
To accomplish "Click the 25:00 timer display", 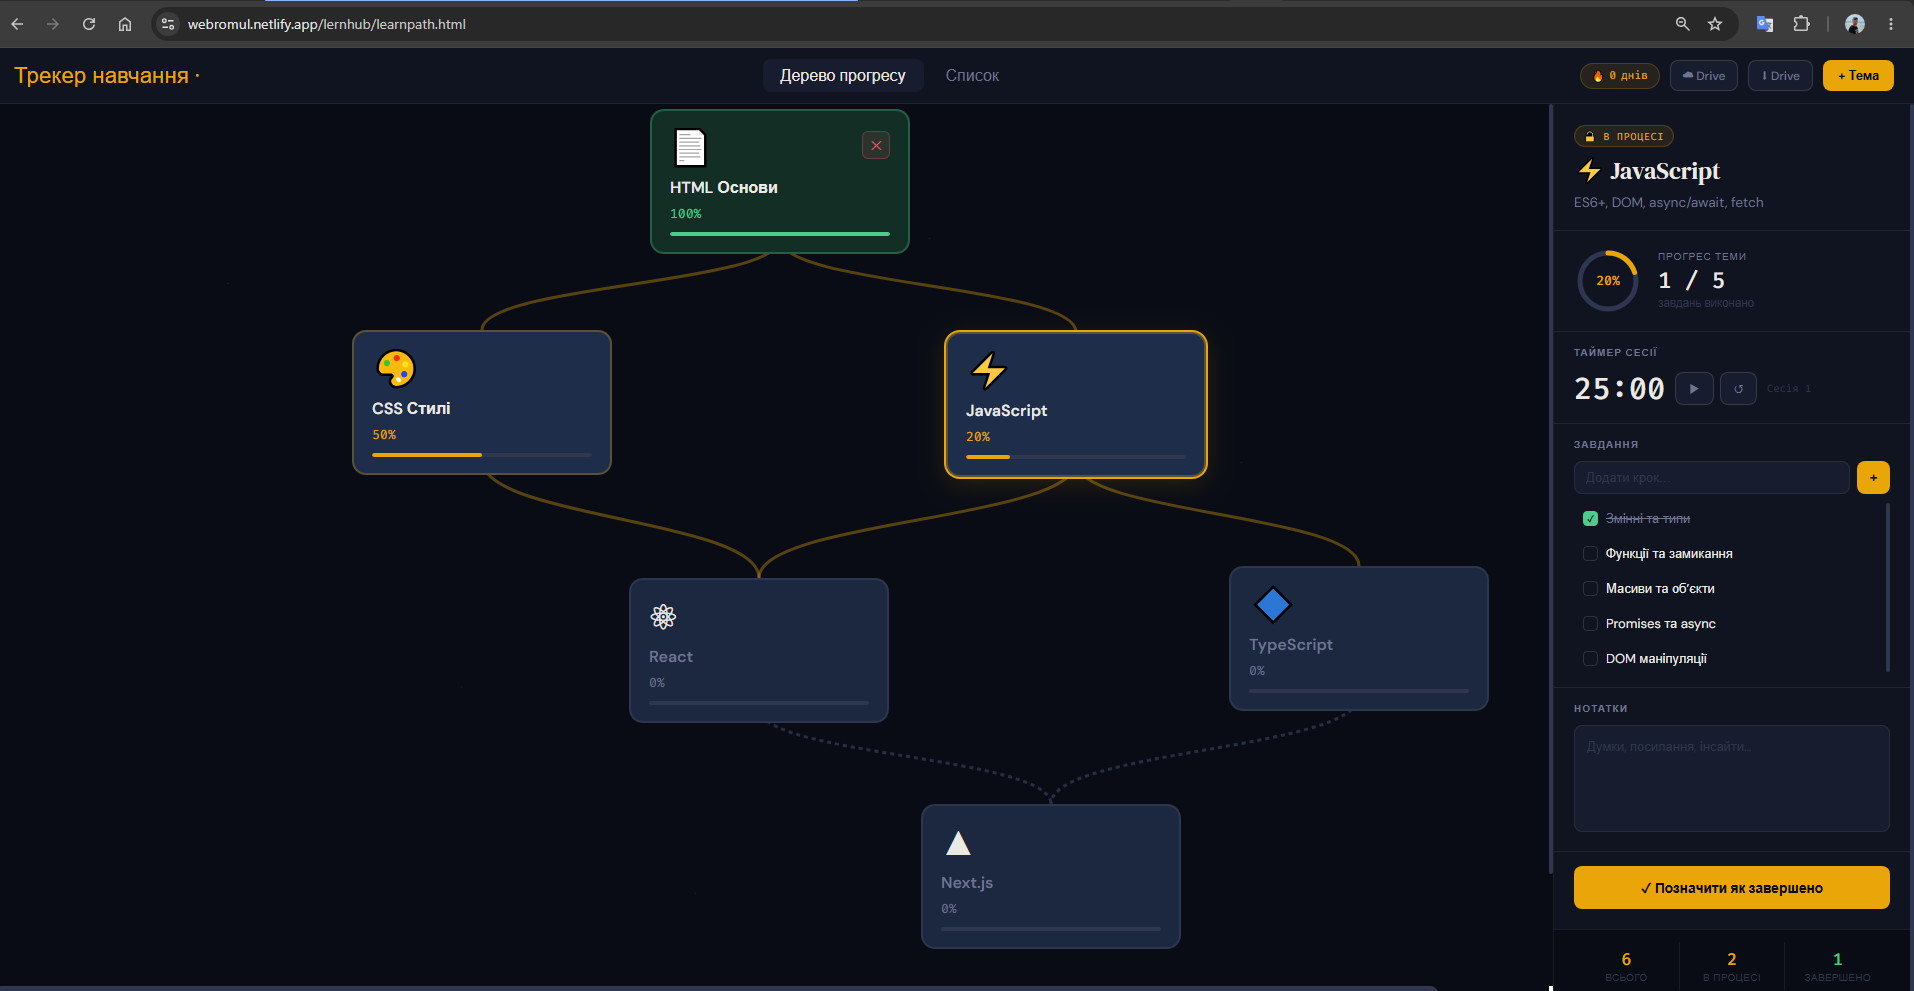I will 1619,389.
